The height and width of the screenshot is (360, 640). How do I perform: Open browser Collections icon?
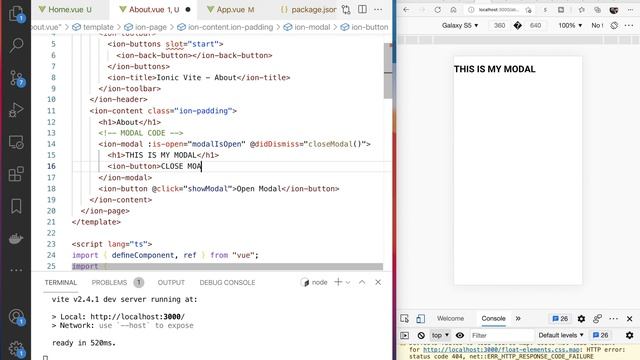pos(598,10)
